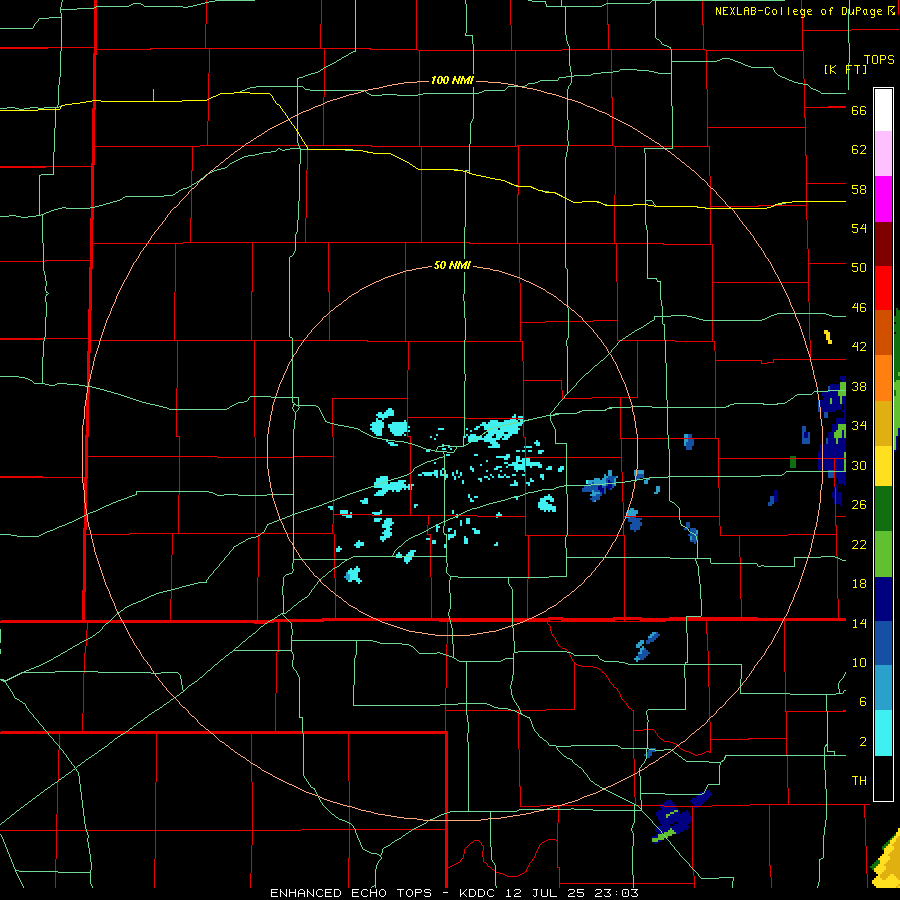Click the magenta legend swatch

click(883, 199)
